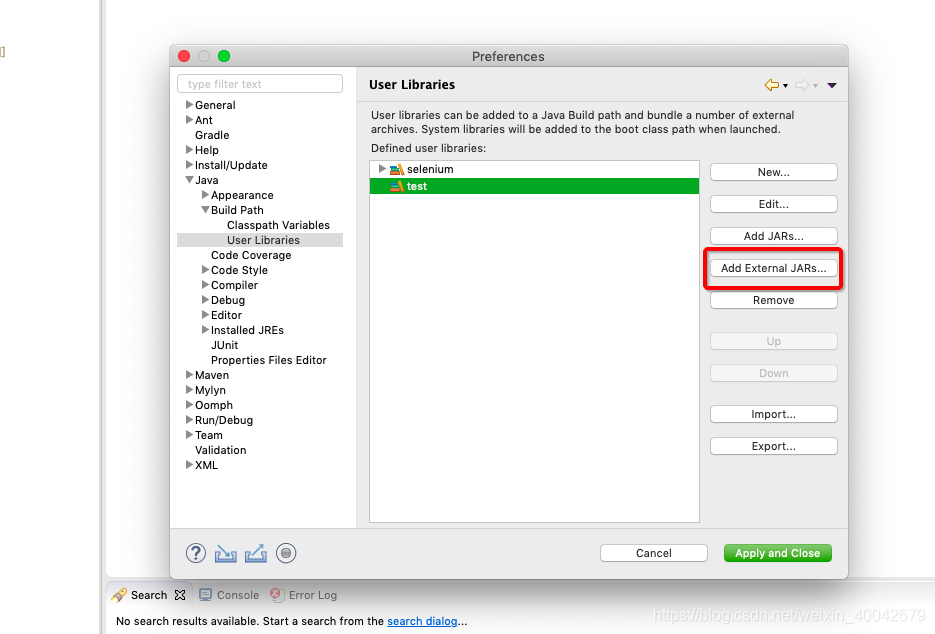This screenshot has width=935, height=634.
Task: Expand the General preferences node
Action: (189, 104)
